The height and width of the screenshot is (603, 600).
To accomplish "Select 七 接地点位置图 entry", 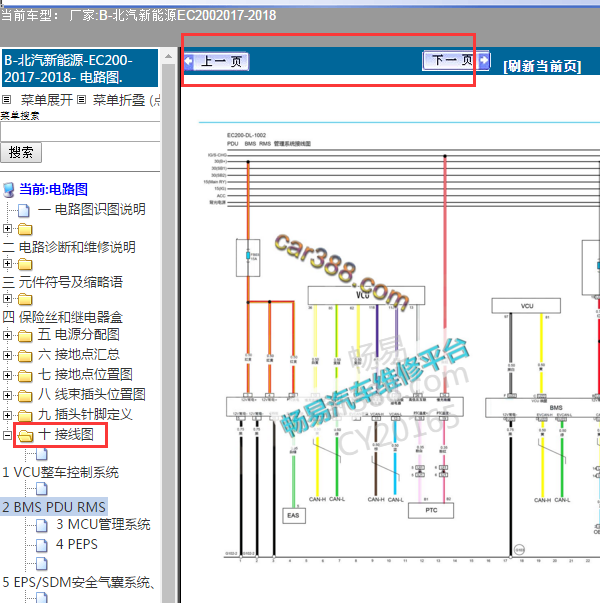I will (x=85, y=374).
